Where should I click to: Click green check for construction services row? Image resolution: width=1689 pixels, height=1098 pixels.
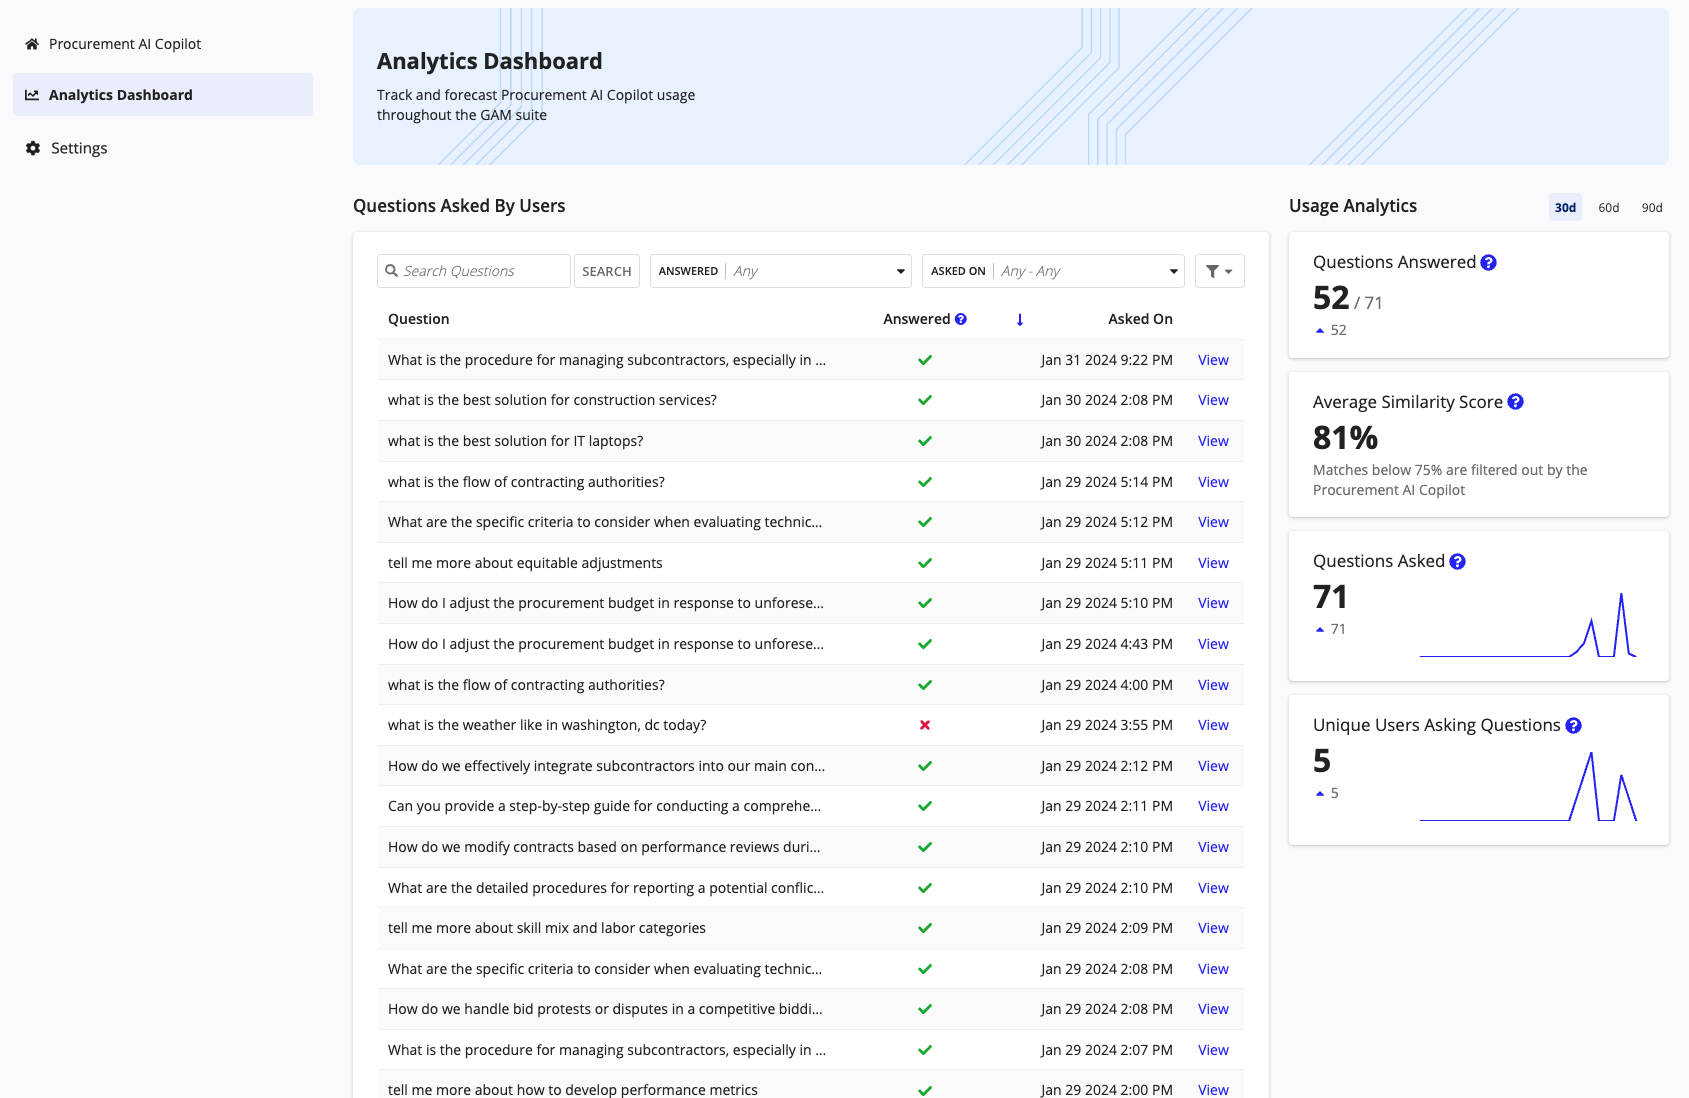925,400
